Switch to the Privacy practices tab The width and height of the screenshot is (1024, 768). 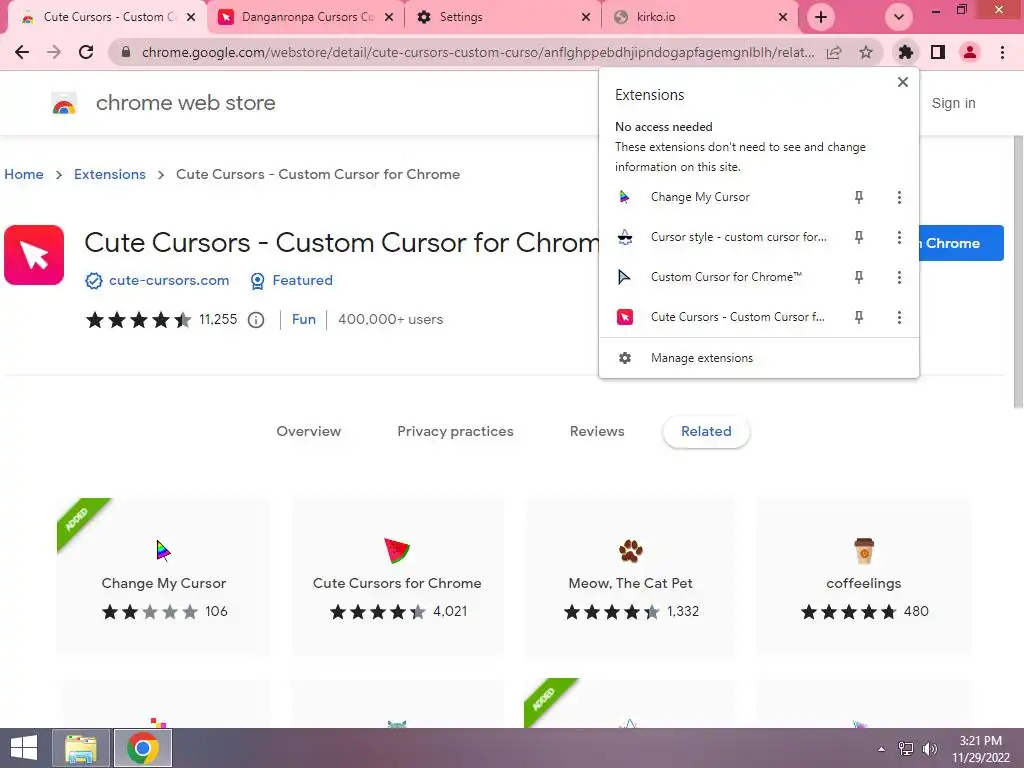(x=455, y=432)
